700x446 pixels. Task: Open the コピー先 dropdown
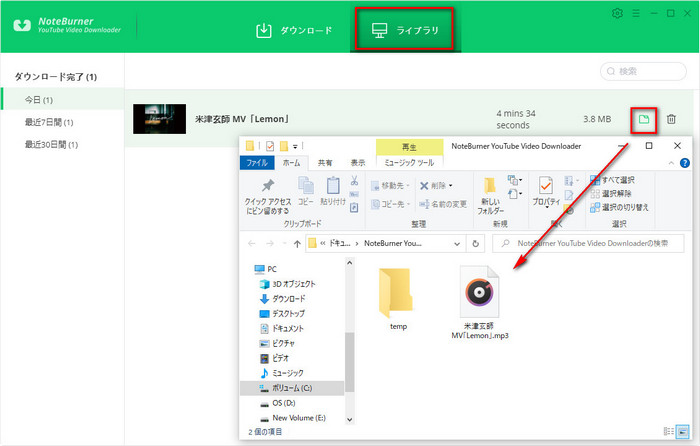pyautogui.click(x=391, y=204)
